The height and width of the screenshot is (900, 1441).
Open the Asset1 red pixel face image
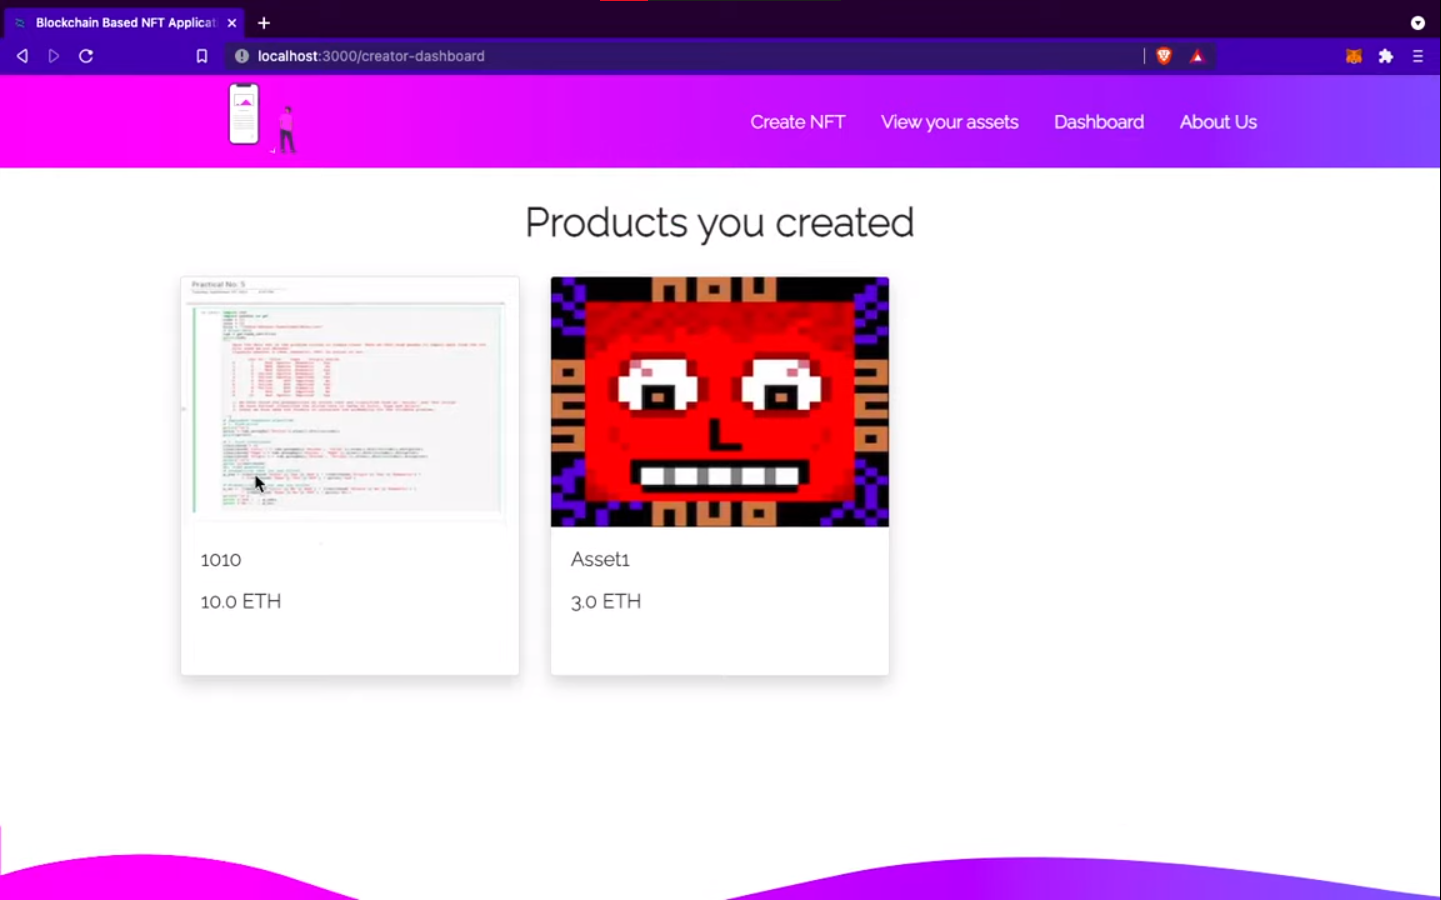(x=720, y=401)
